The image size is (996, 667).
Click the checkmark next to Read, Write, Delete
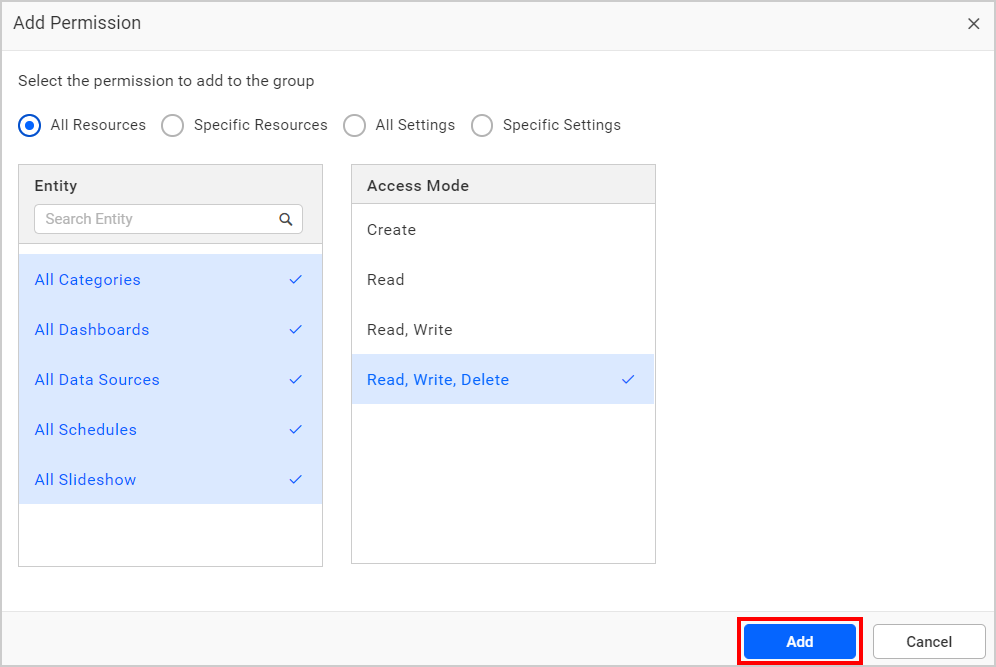(x=628, y=380)
